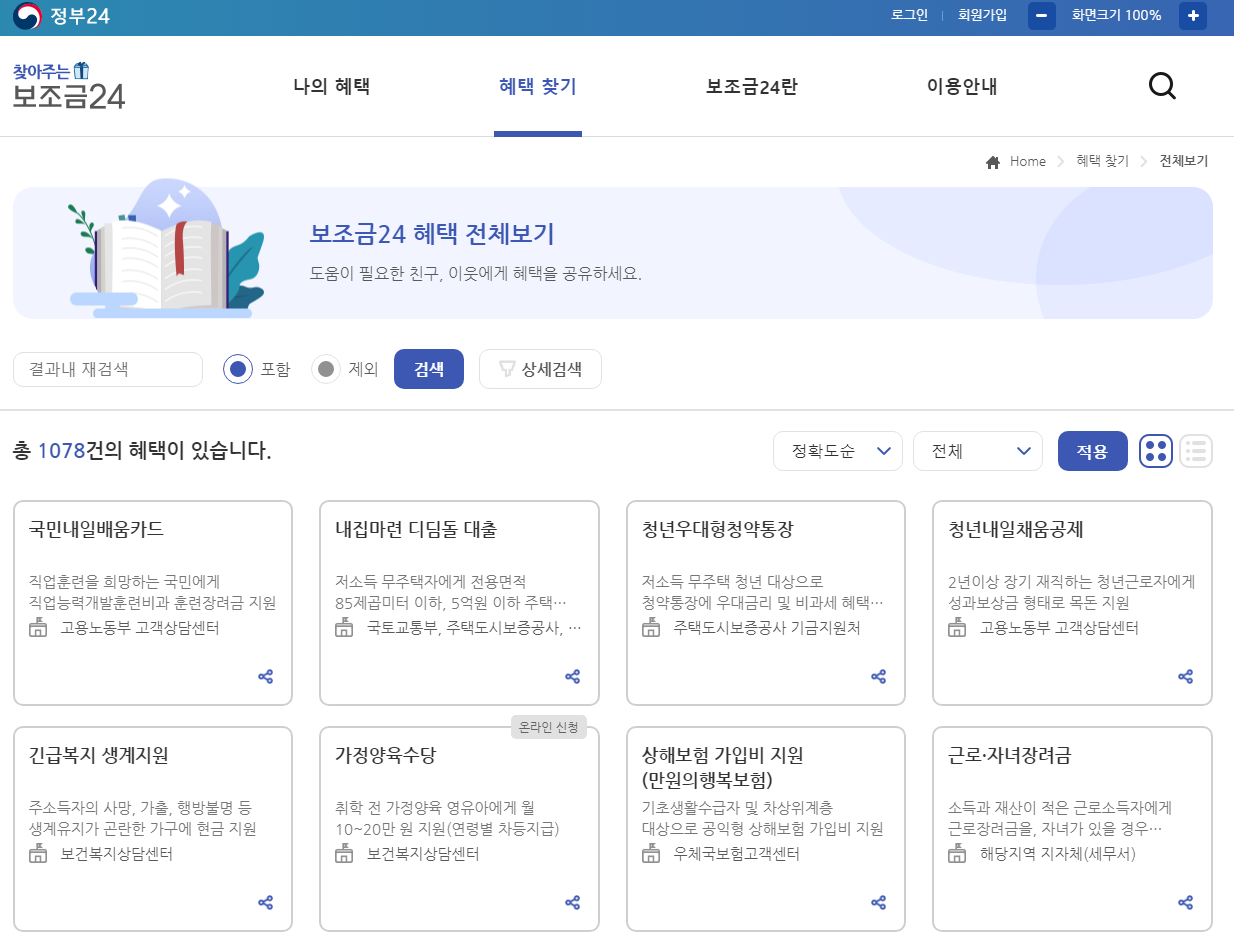Viewport: 1234px width, 943px height.
Task: Open the 보조금24 home logo
Action: tap(69, 86)
